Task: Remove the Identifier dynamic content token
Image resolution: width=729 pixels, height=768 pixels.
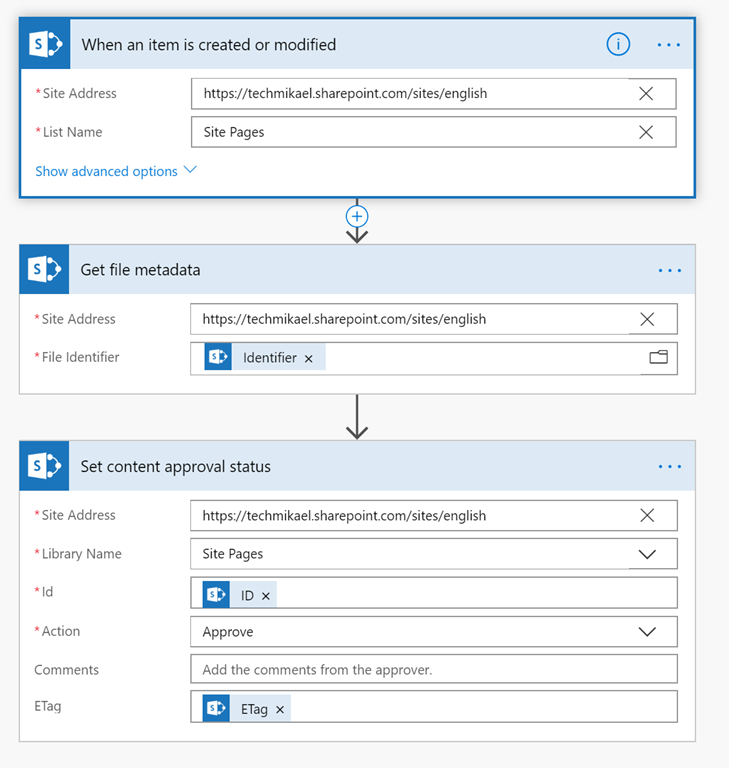Action: click(x=309, y=359)
